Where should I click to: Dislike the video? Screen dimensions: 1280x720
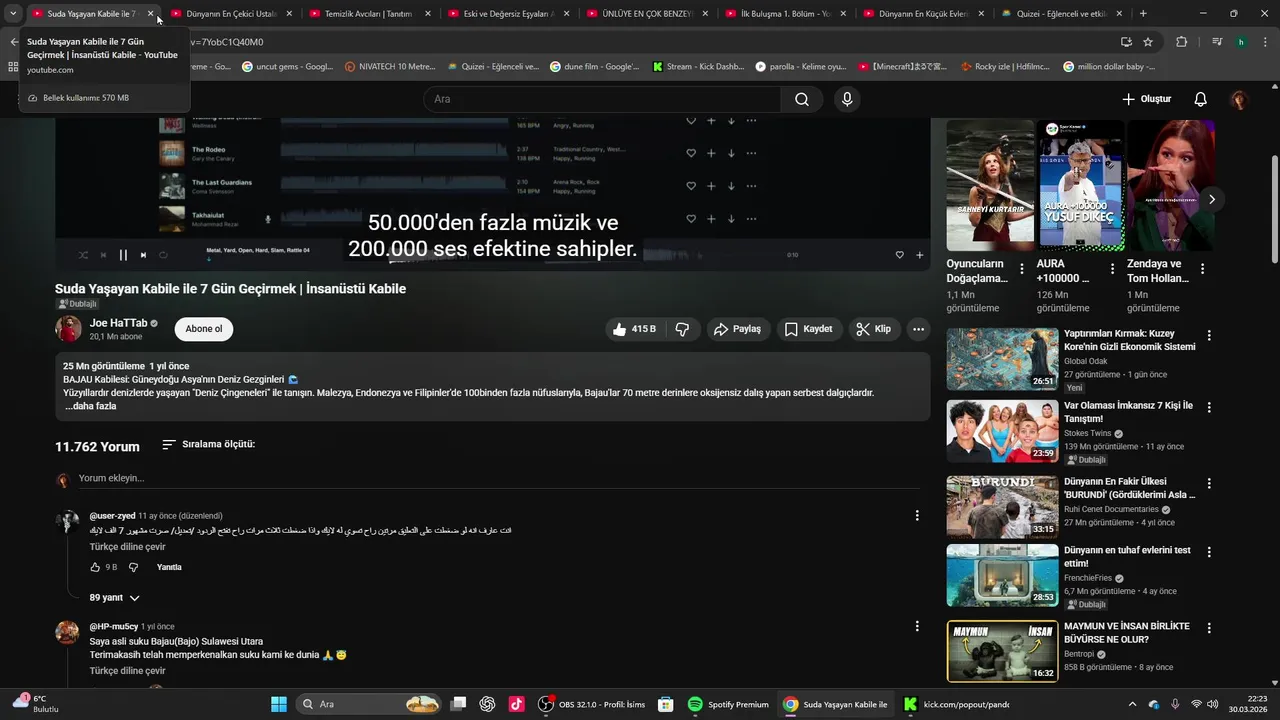682,329
